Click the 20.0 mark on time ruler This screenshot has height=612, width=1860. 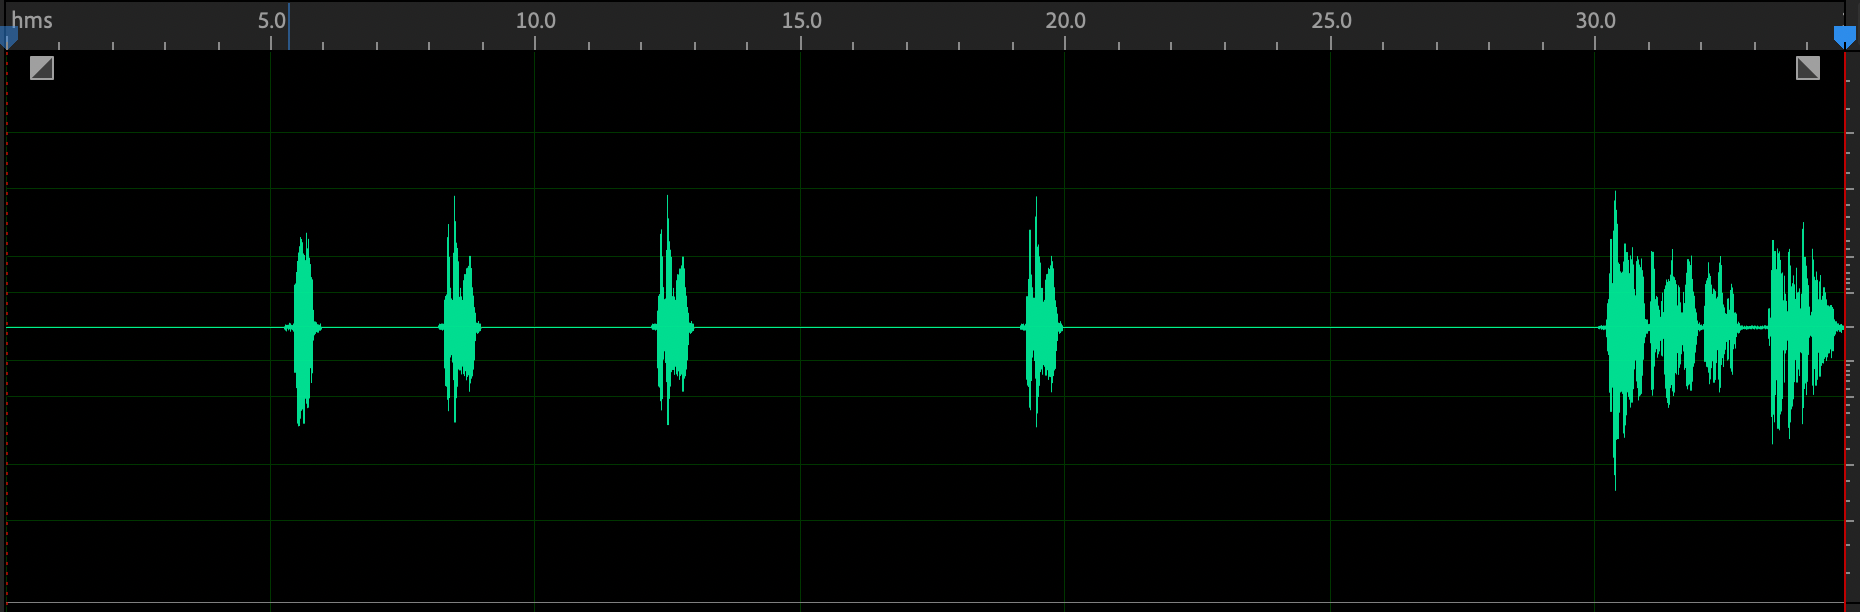[x=1065, y=22]
